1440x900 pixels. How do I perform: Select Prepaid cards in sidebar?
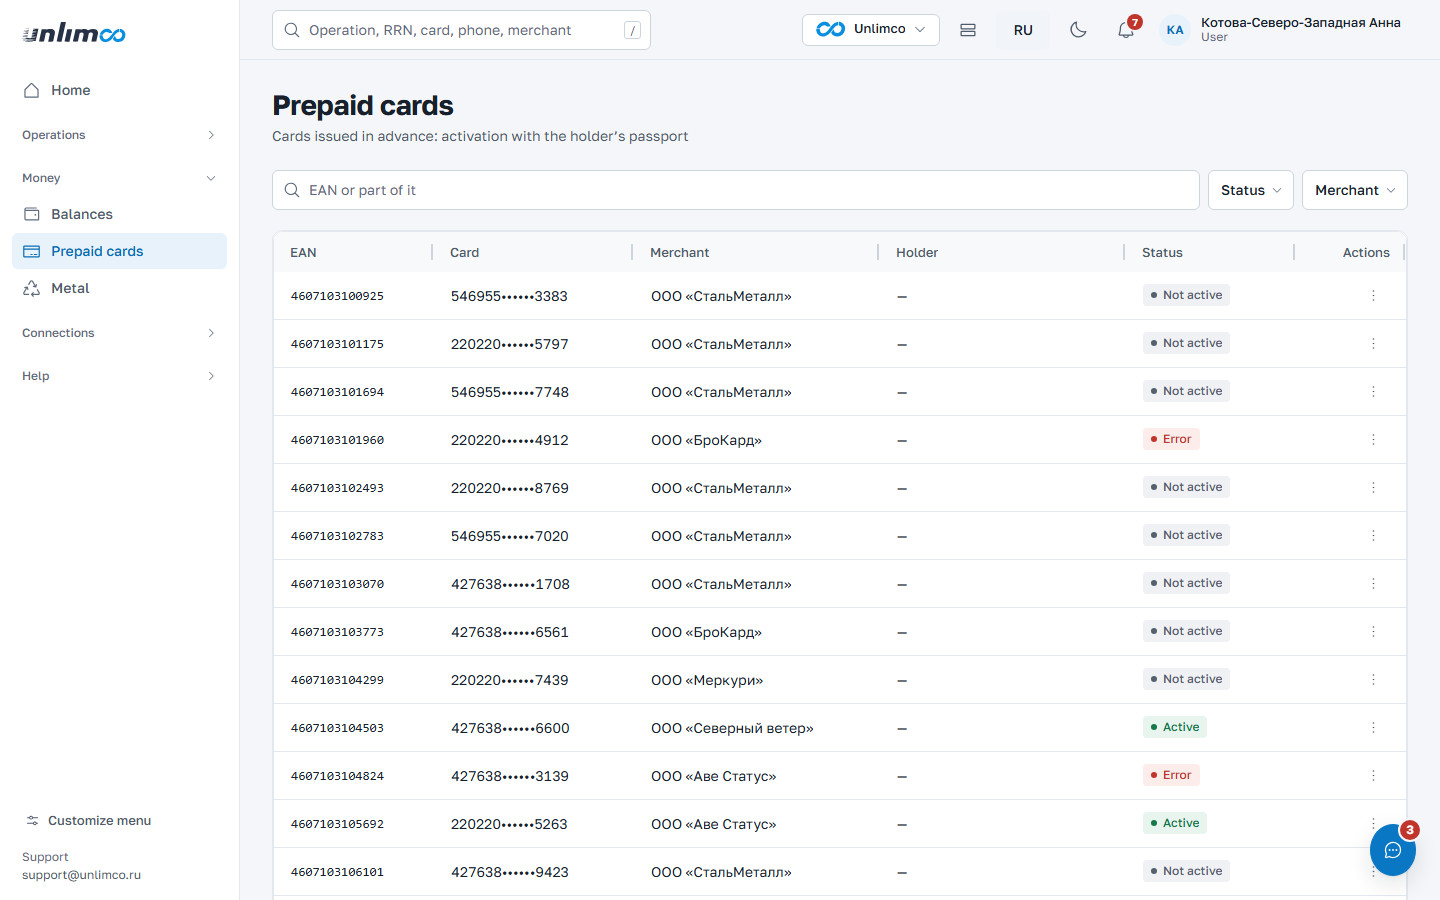tap(119, 251)
